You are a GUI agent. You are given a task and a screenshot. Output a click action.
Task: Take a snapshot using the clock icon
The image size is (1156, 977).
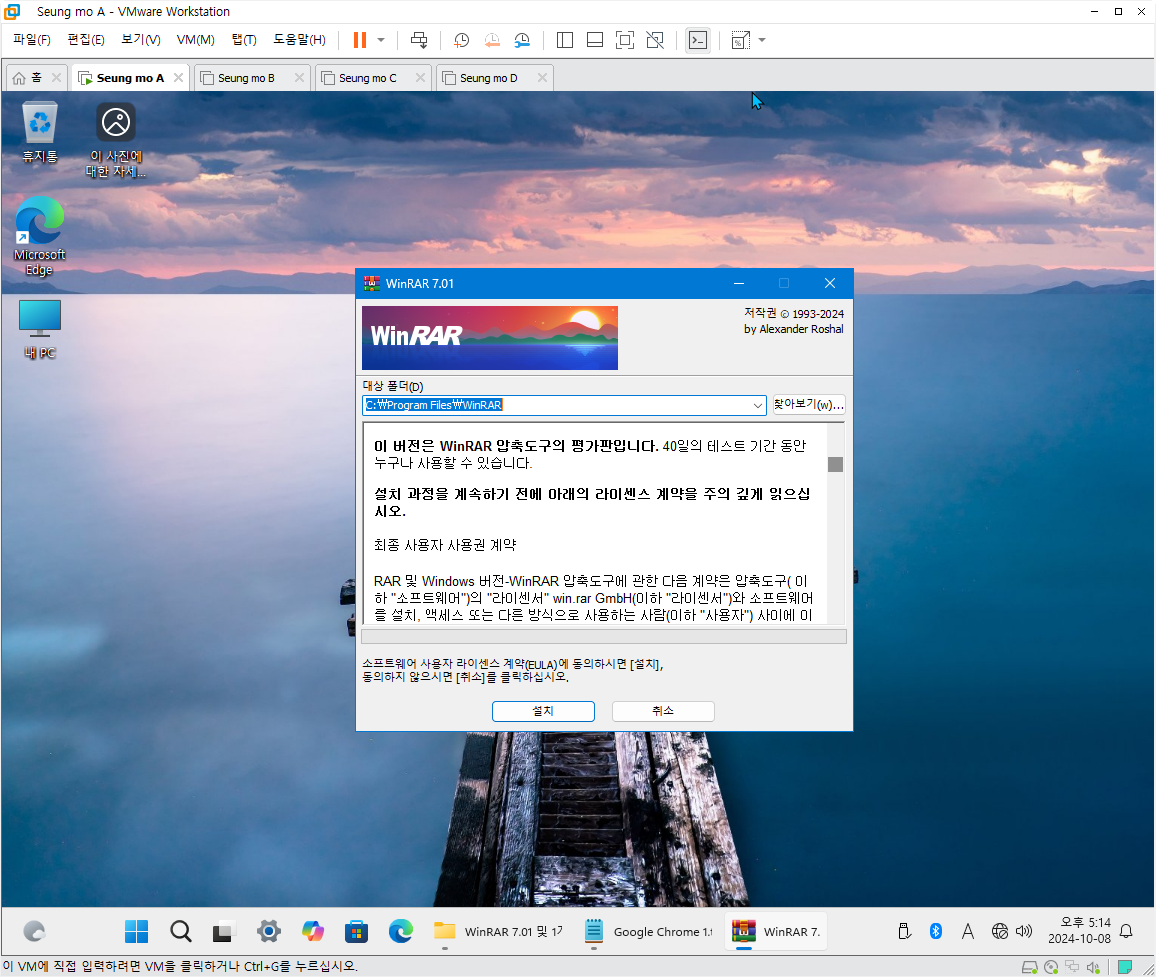(x=462, y=40)
